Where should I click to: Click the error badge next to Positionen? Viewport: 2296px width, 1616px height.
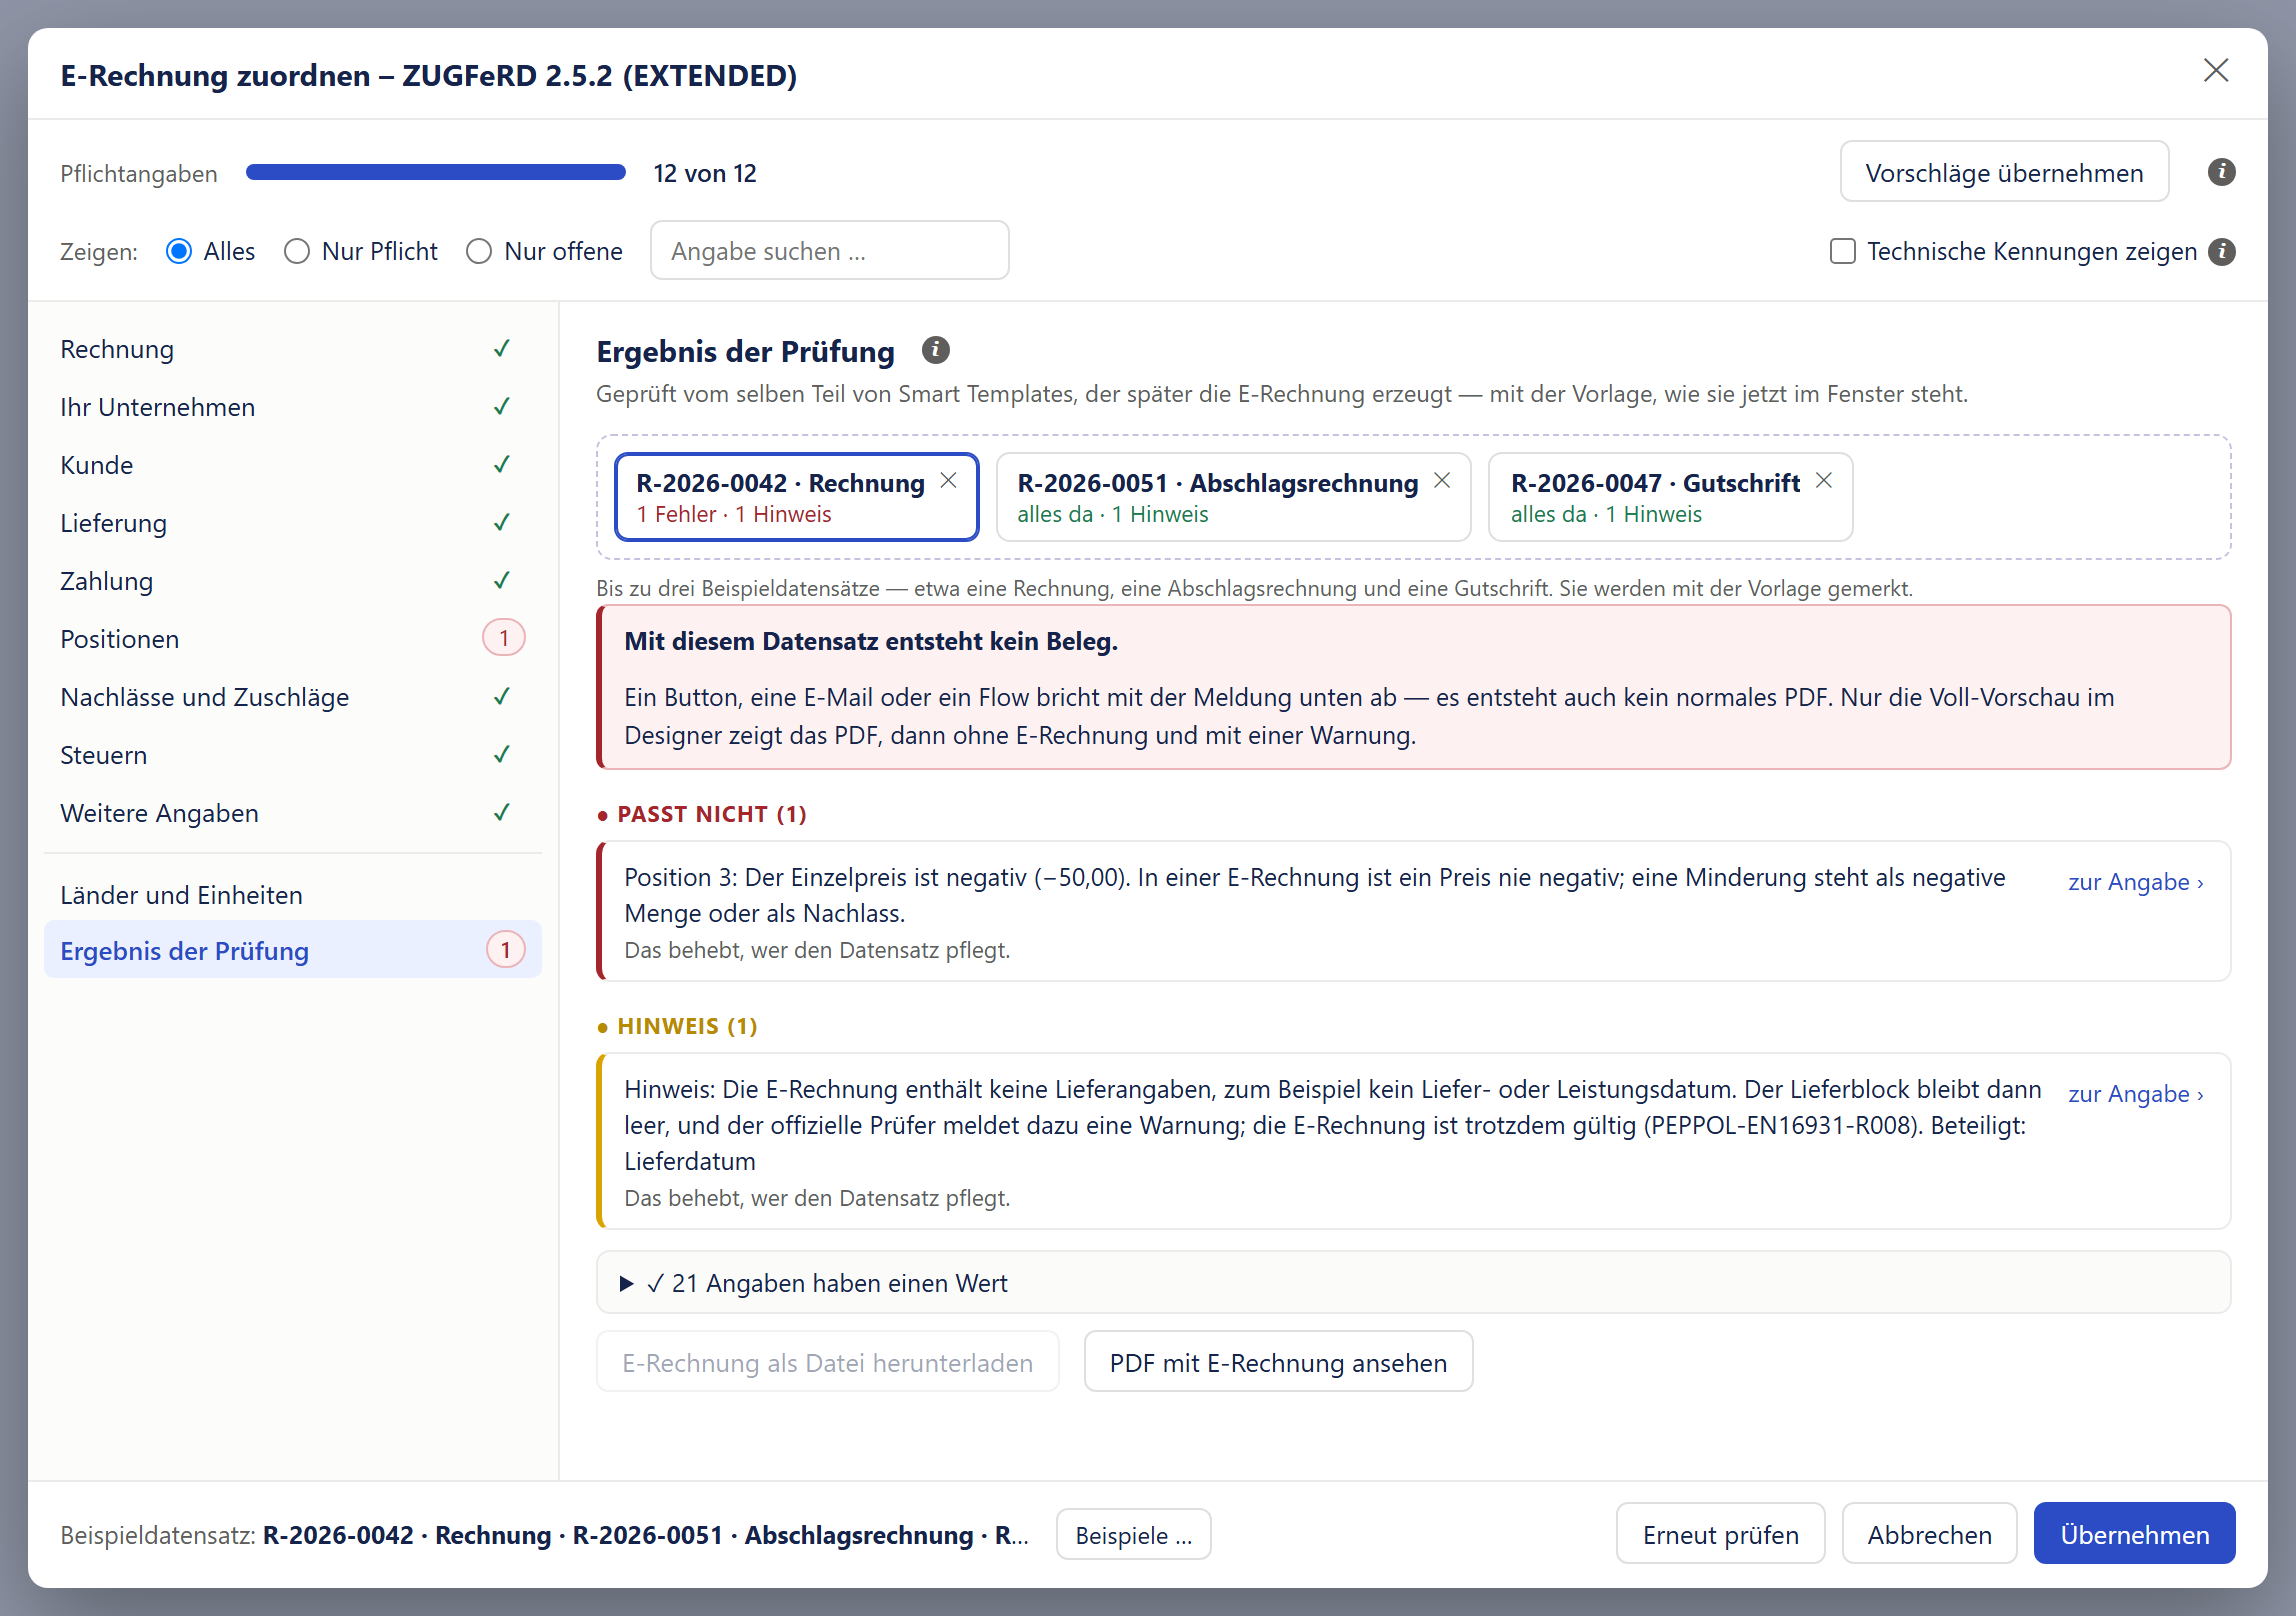[504, 638]
